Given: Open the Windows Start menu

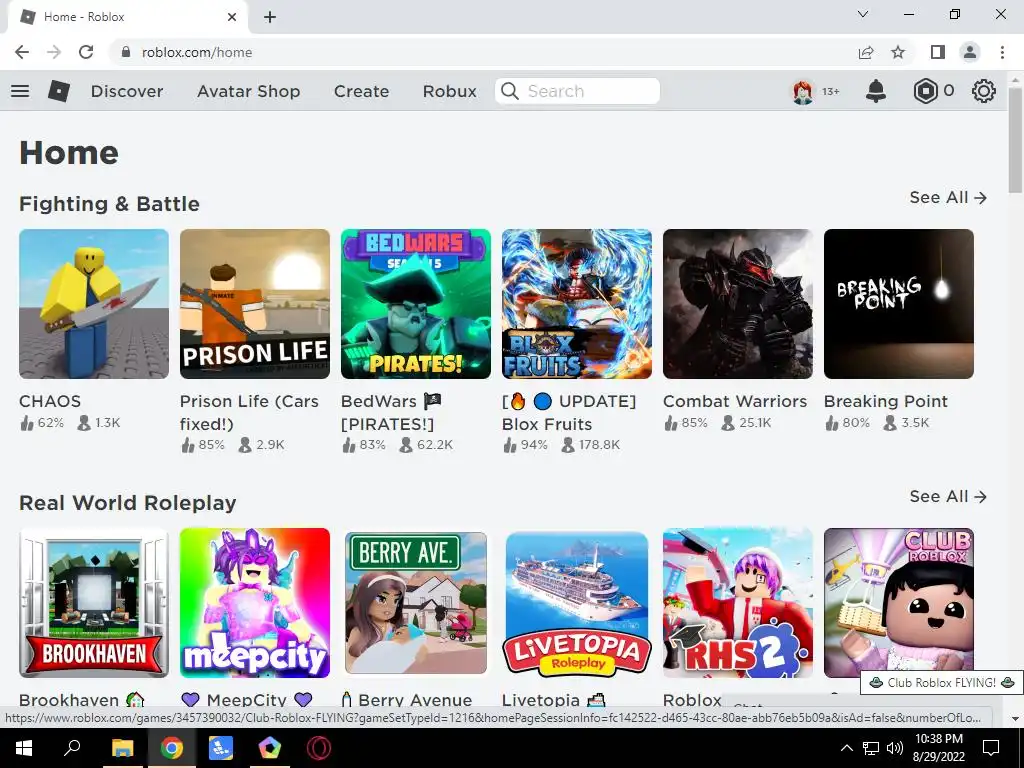Looking at the screenshot, I should (24, 748).
